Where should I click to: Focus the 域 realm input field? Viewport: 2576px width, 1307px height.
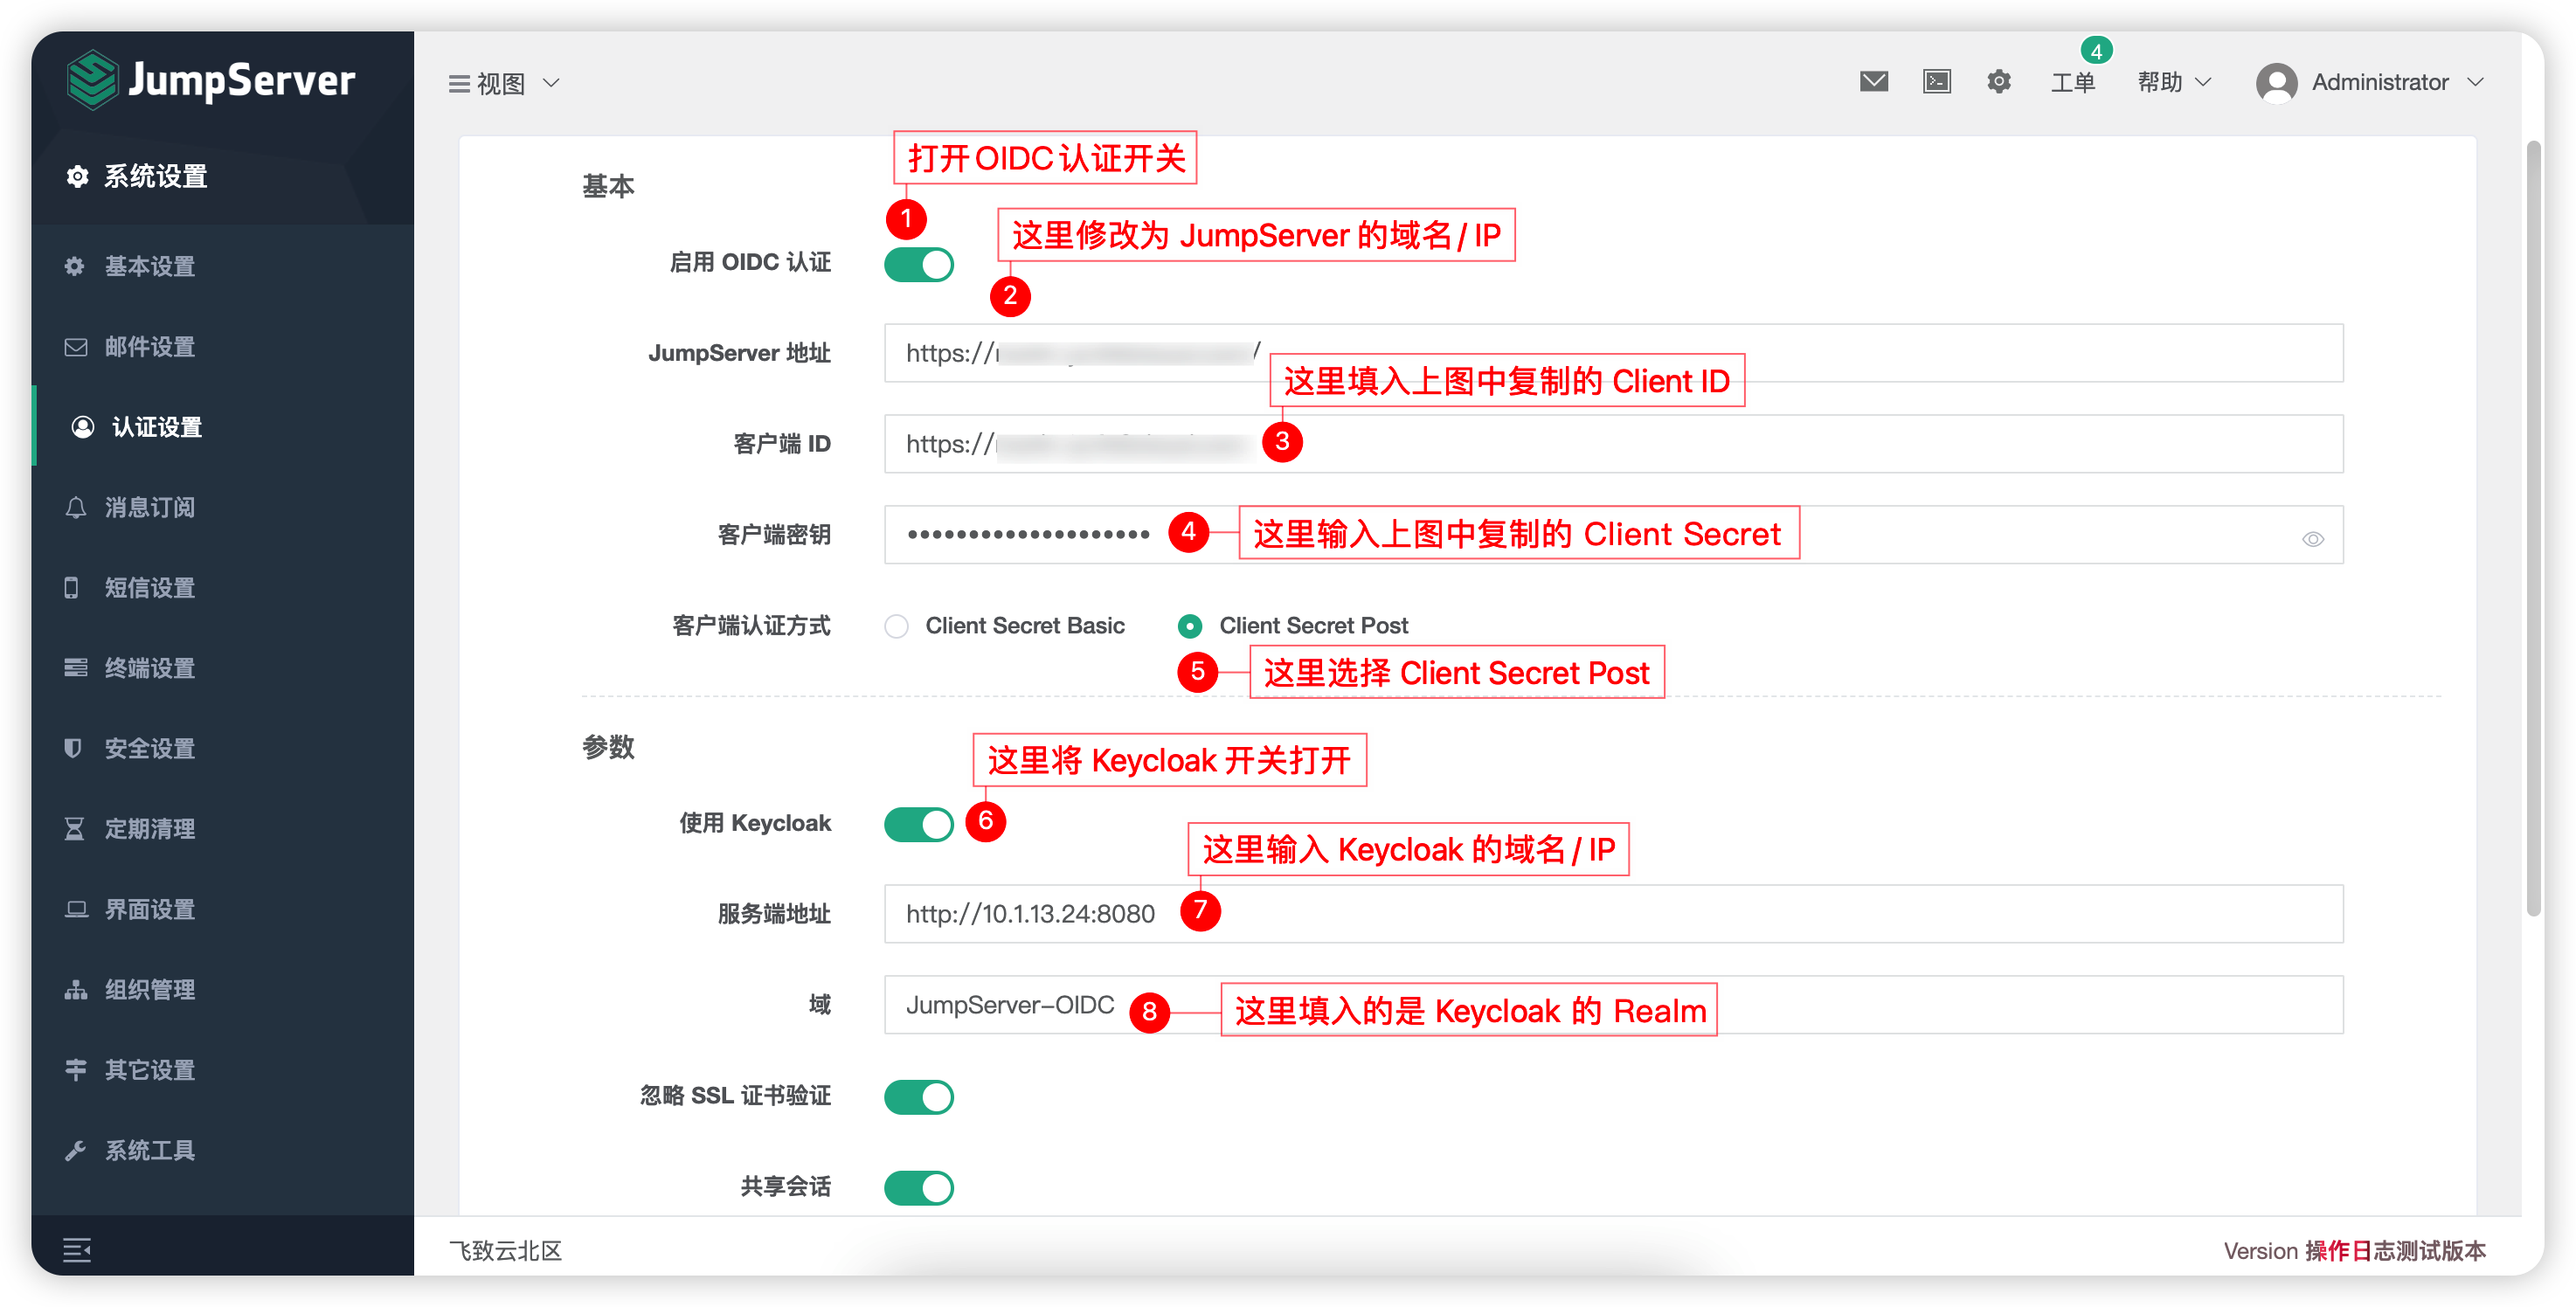pos(1613,1005)
